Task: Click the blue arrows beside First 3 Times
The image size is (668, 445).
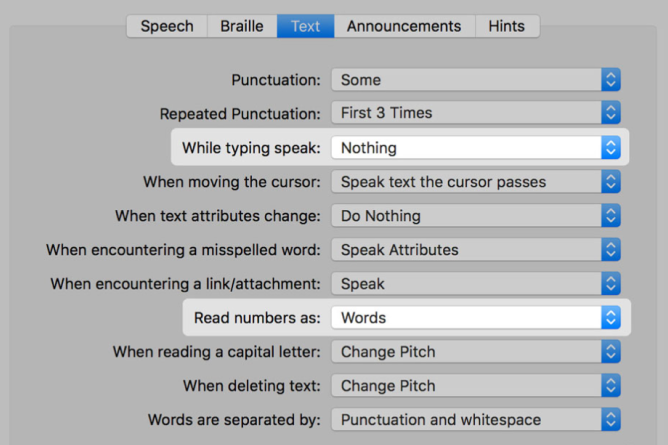Action: coord(611,114)
